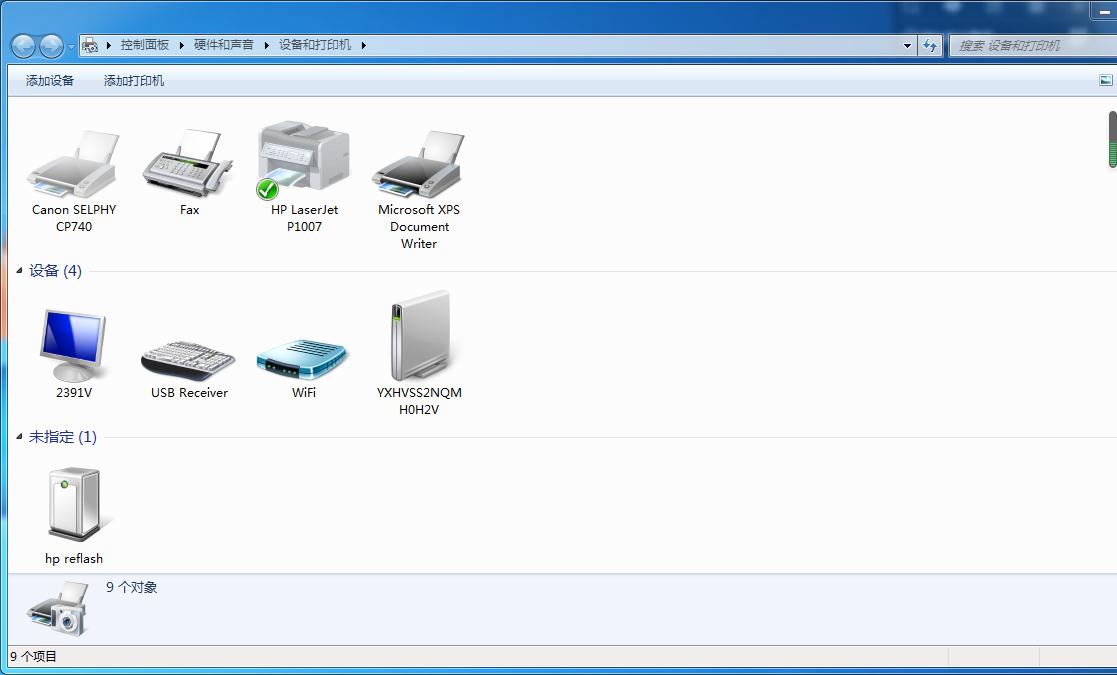
Task: Collapse the 设备 (4) group
Action: coord(19,270)
